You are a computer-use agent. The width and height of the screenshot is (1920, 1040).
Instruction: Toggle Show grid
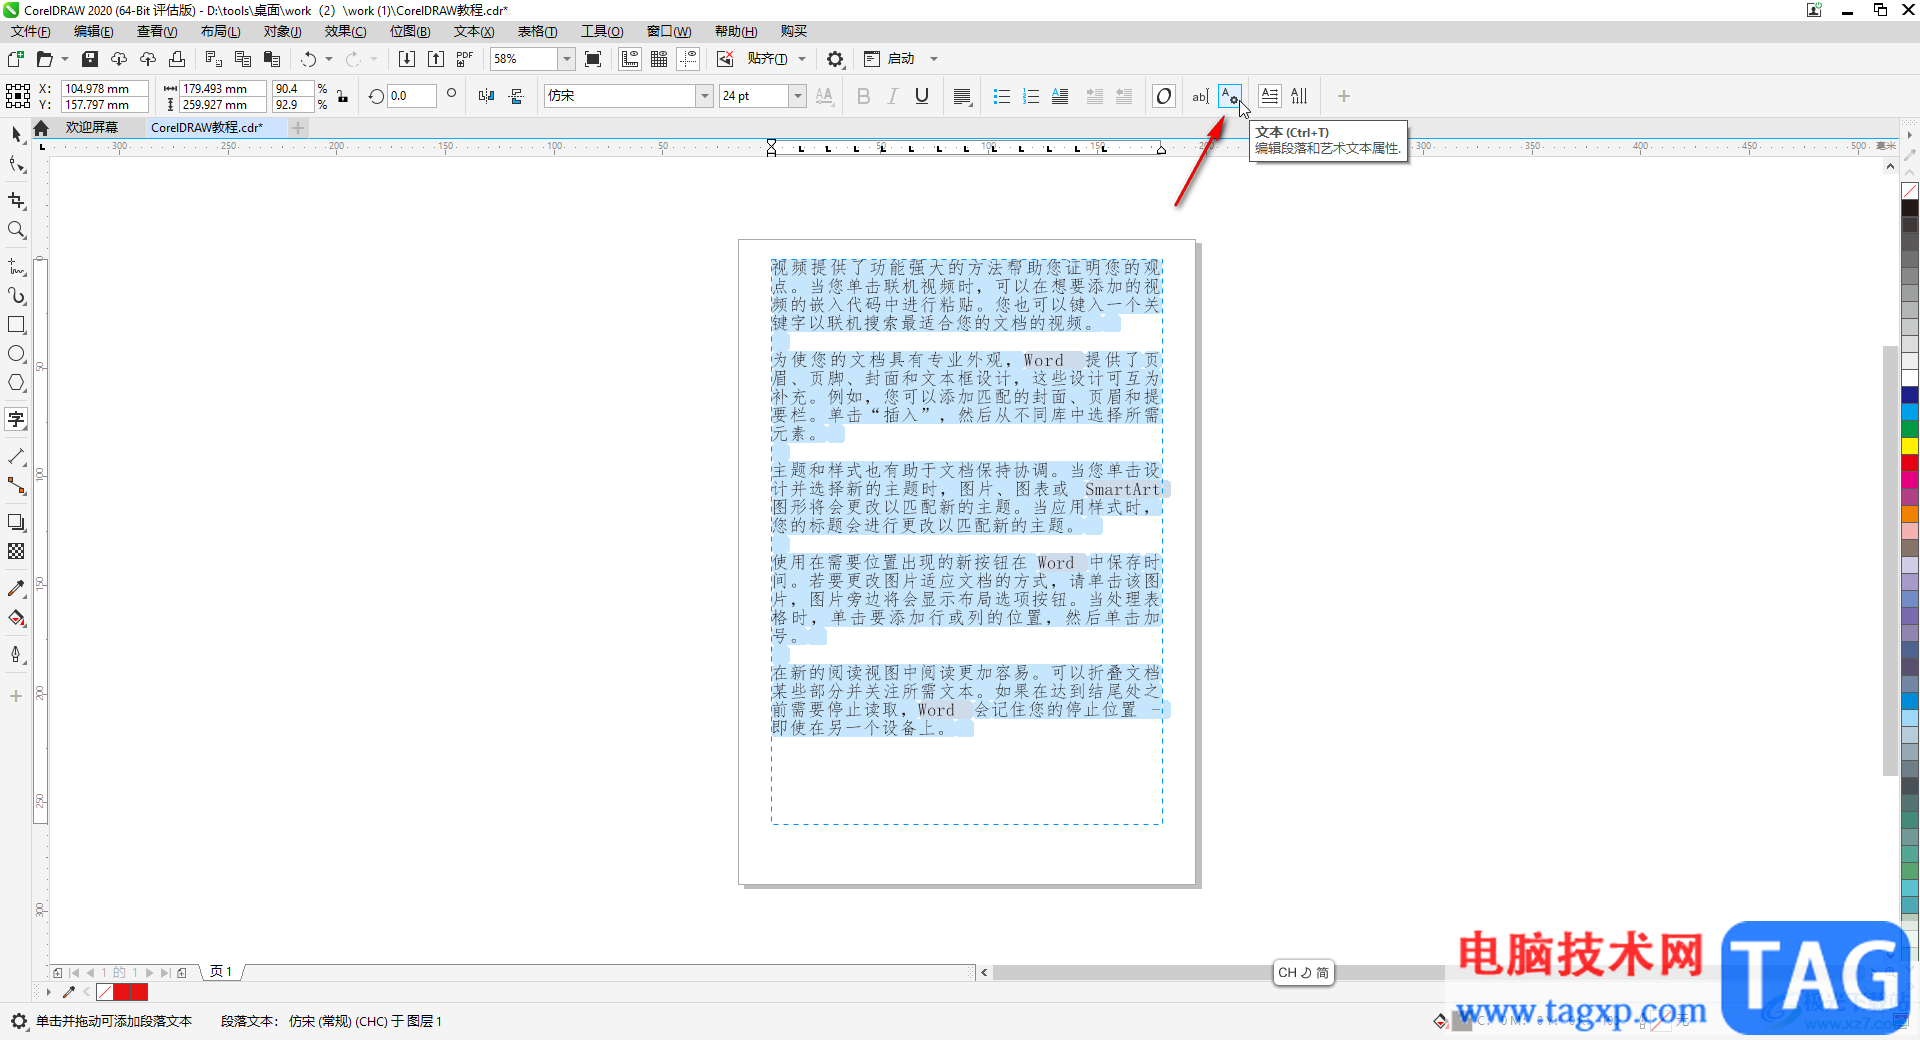659,59
